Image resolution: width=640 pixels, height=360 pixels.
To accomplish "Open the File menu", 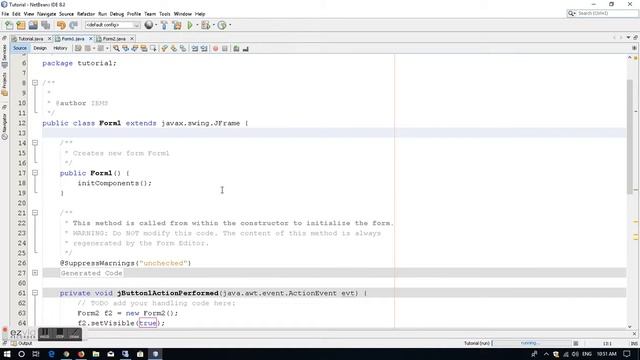I will [x=5, y=14].
